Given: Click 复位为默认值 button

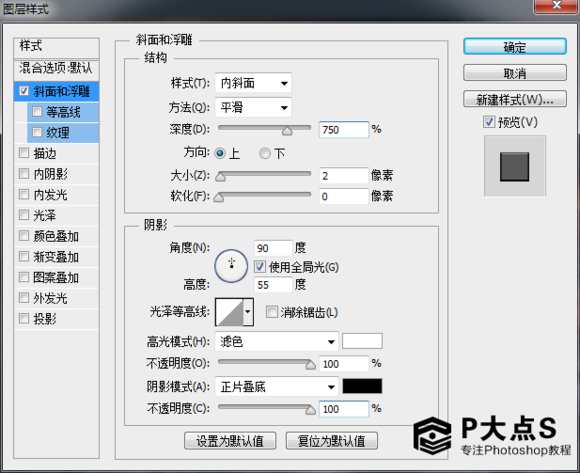Looking at the screenshot, I should pyautogui.click(x=332, y=441).
